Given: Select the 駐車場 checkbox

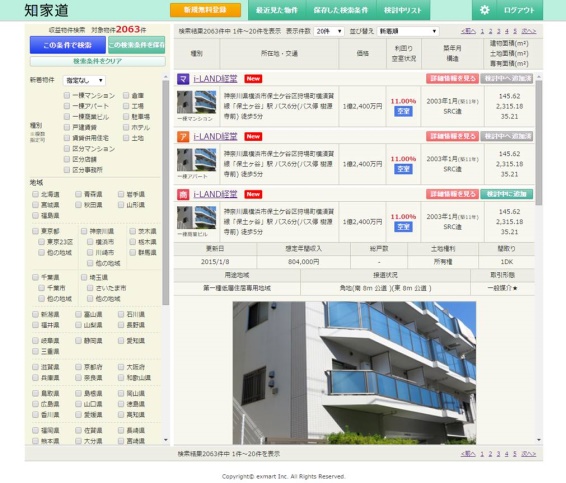Looking at the screenshot, I should (x=126, y=117).
